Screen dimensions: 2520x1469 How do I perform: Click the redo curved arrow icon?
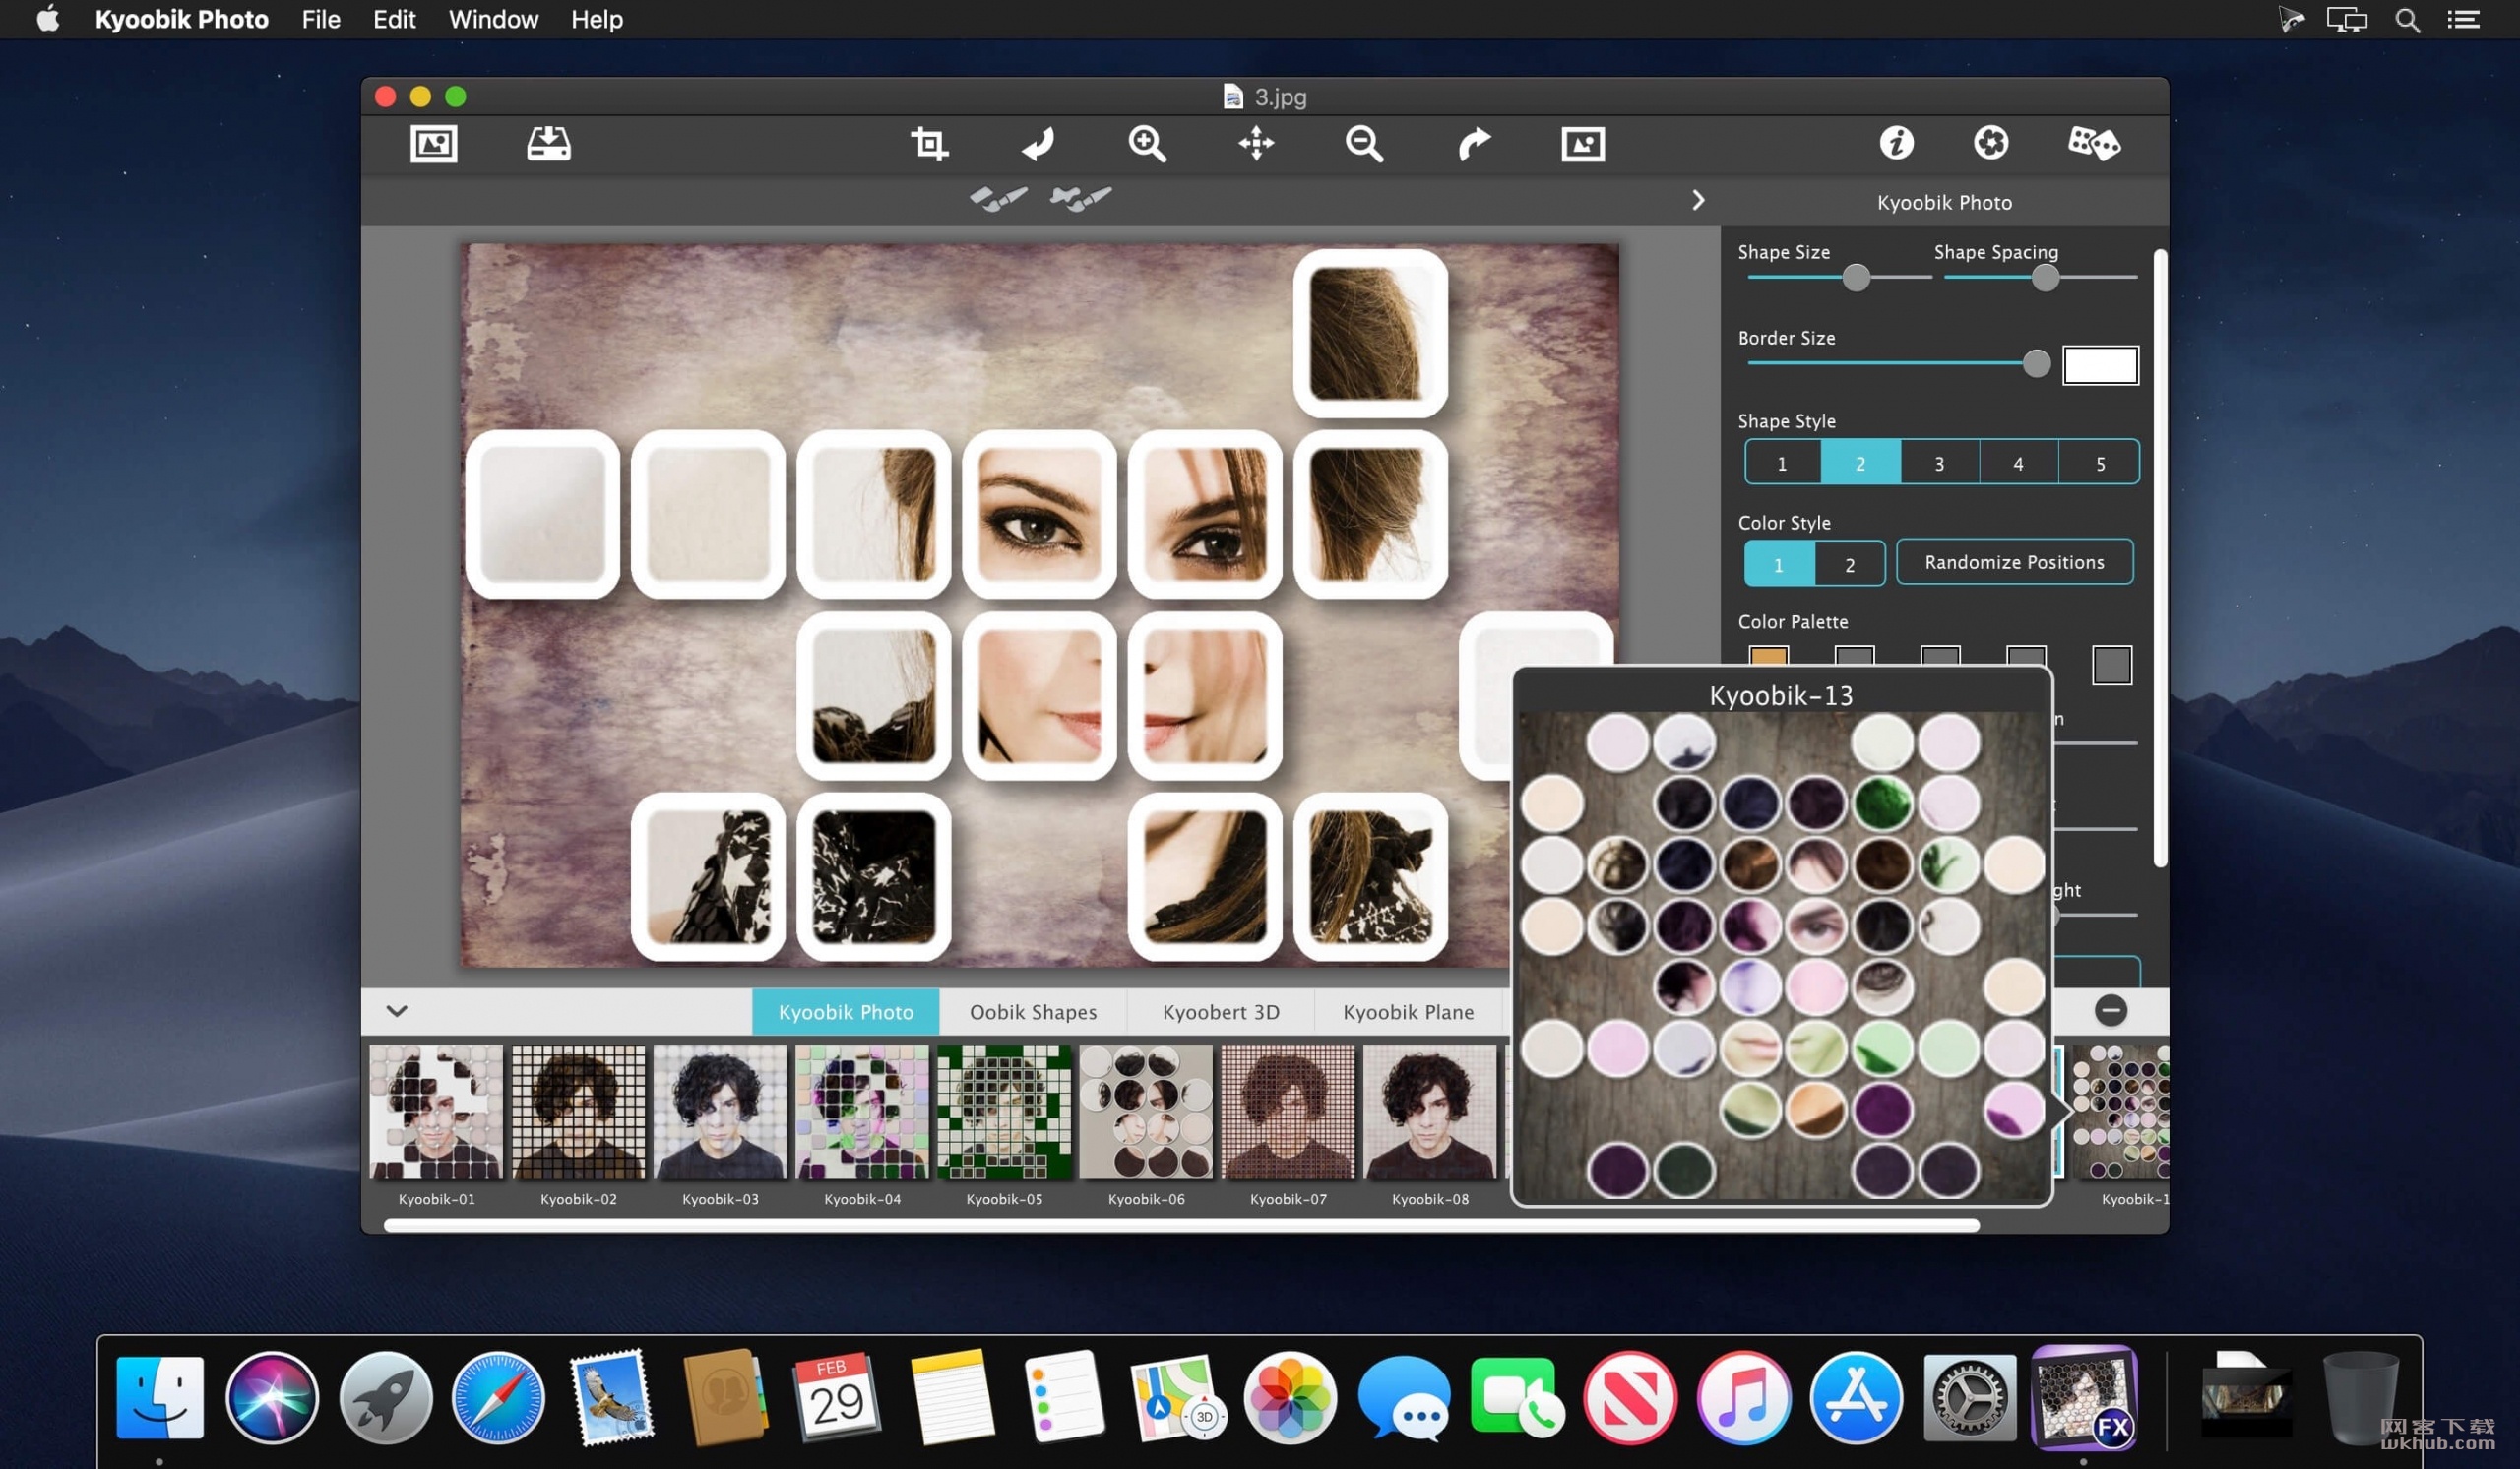(x=1474, y=144)
